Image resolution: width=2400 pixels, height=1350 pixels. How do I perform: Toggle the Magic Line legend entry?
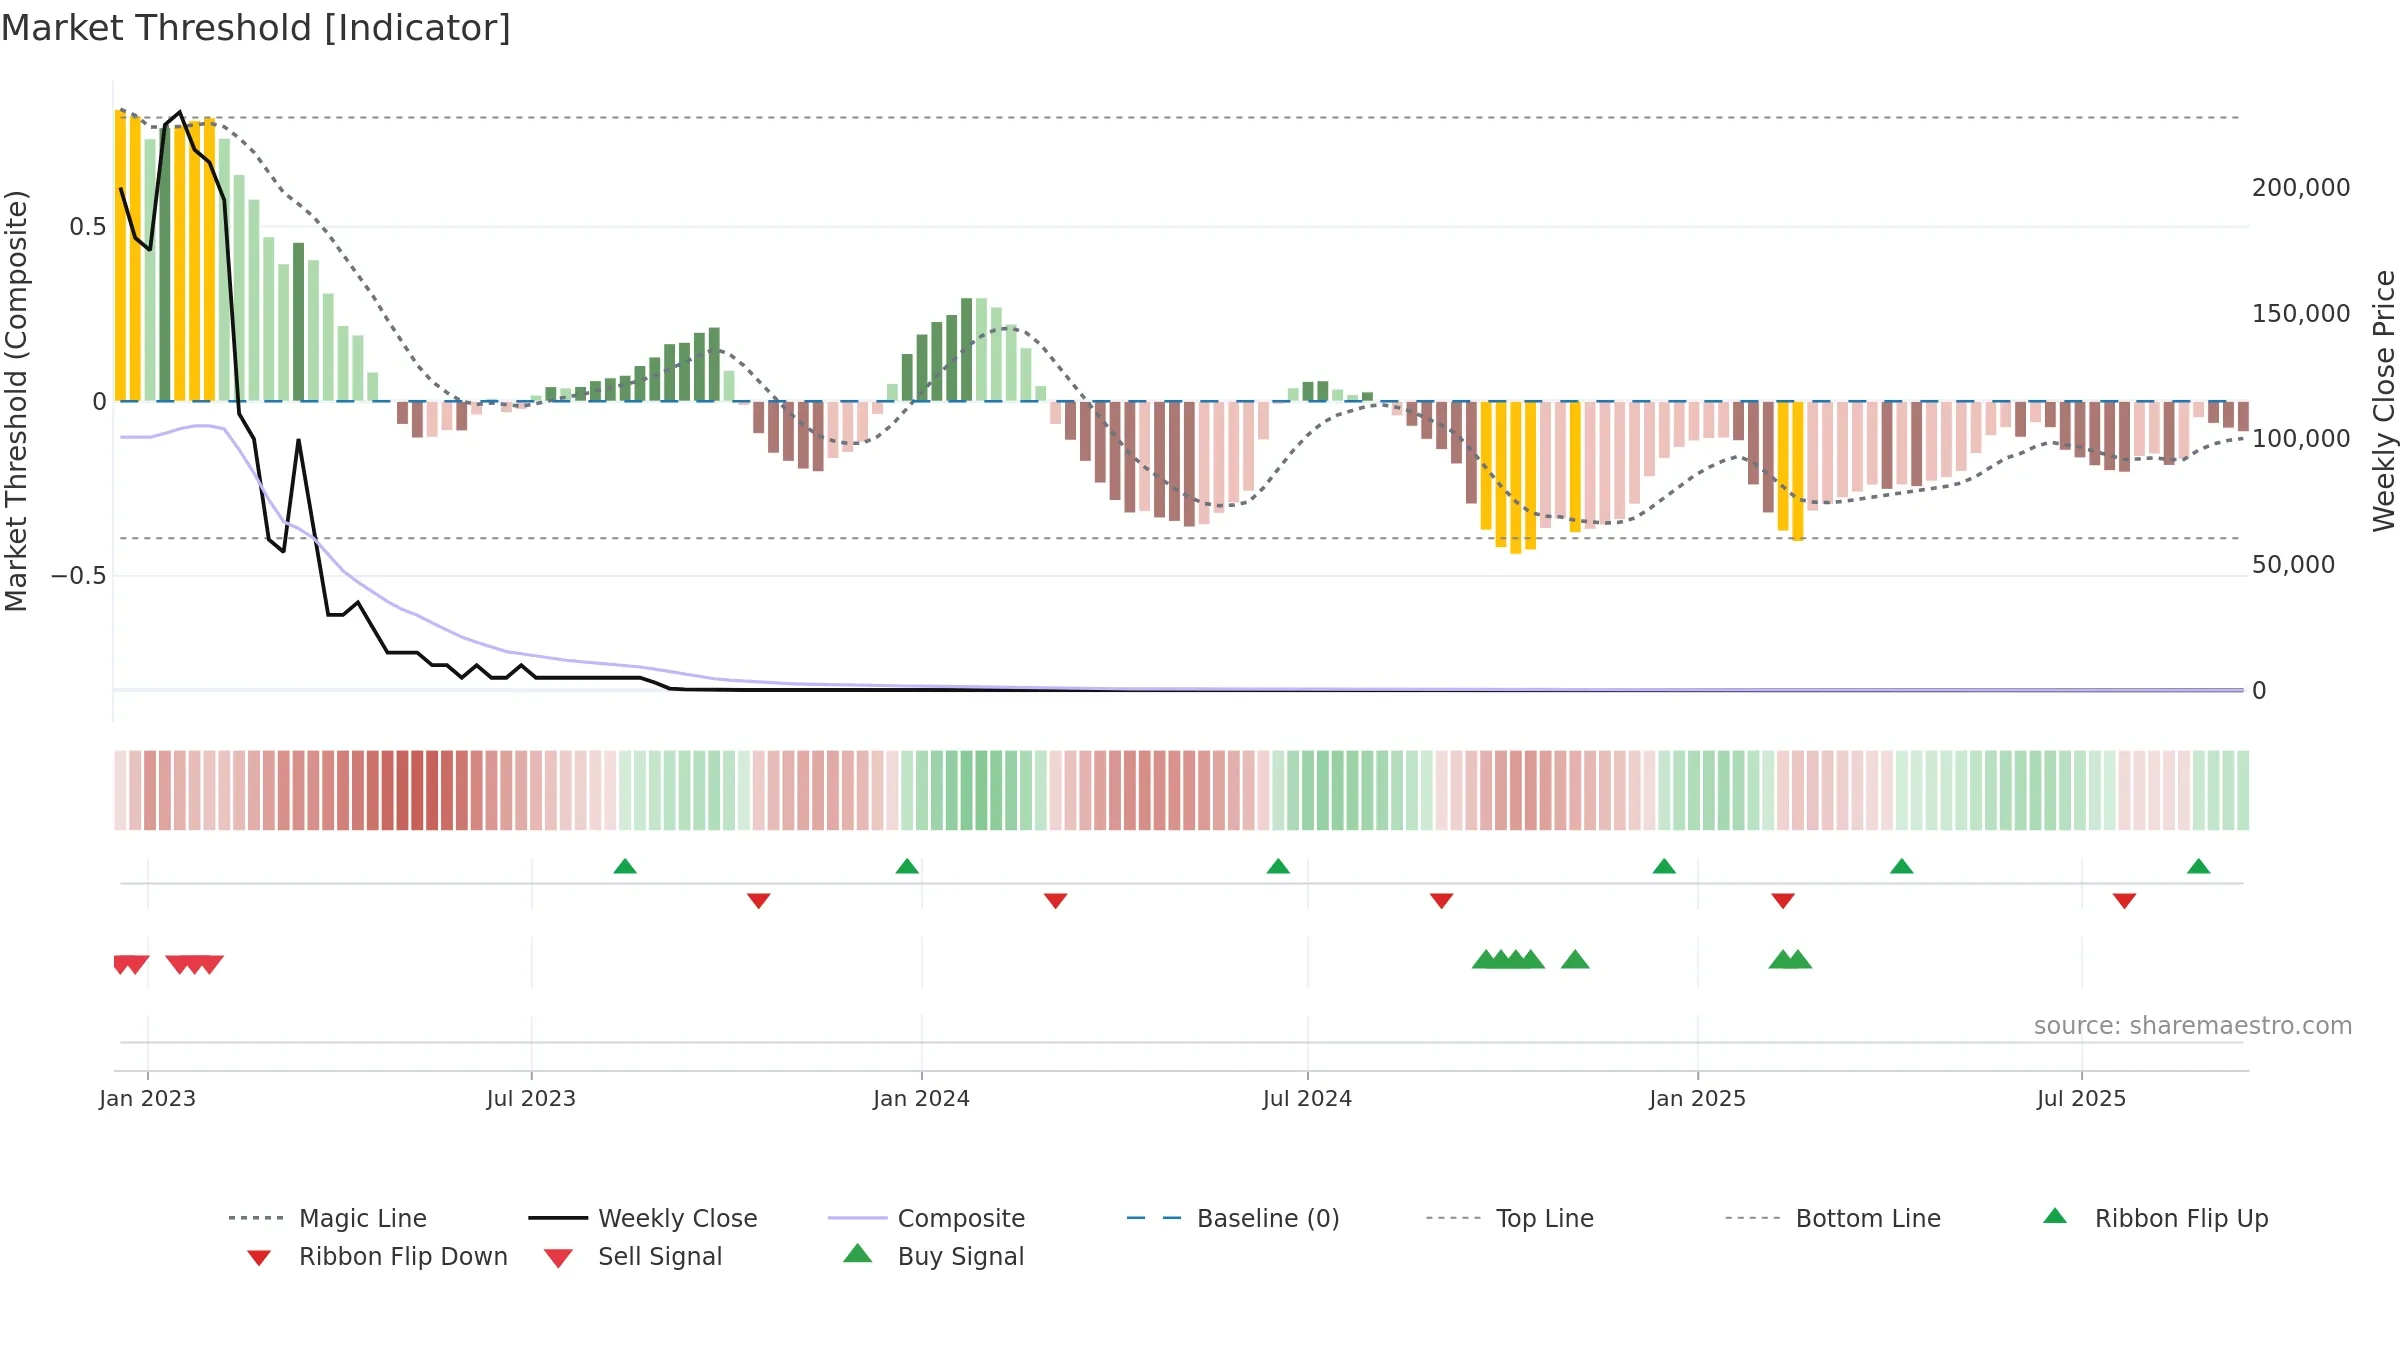coord(328,1218)
